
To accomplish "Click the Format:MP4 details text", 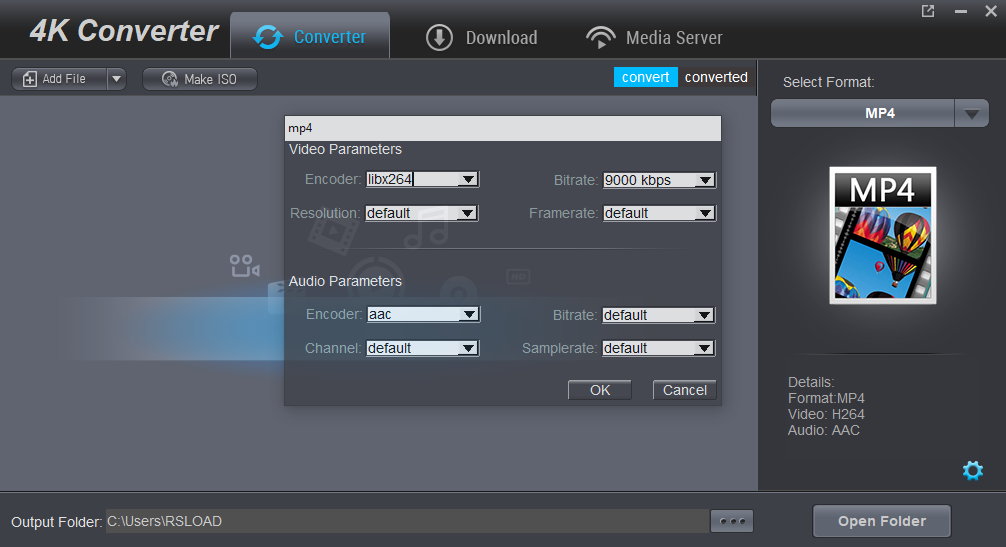I will click(826, 398).
